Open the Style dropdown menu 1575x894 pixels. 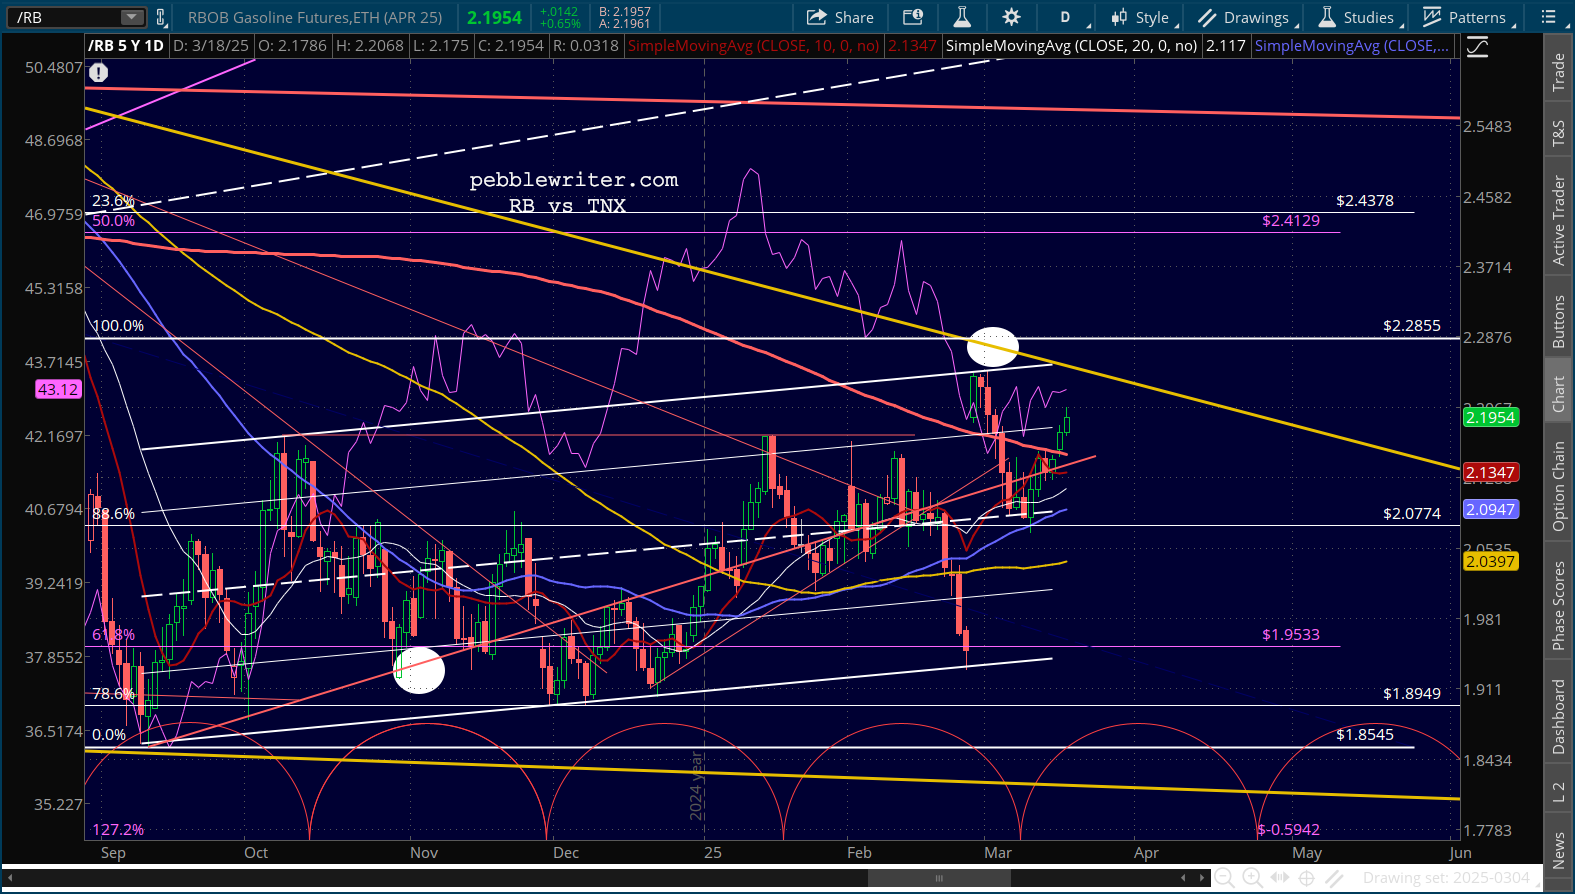[x=1144, y=17]
